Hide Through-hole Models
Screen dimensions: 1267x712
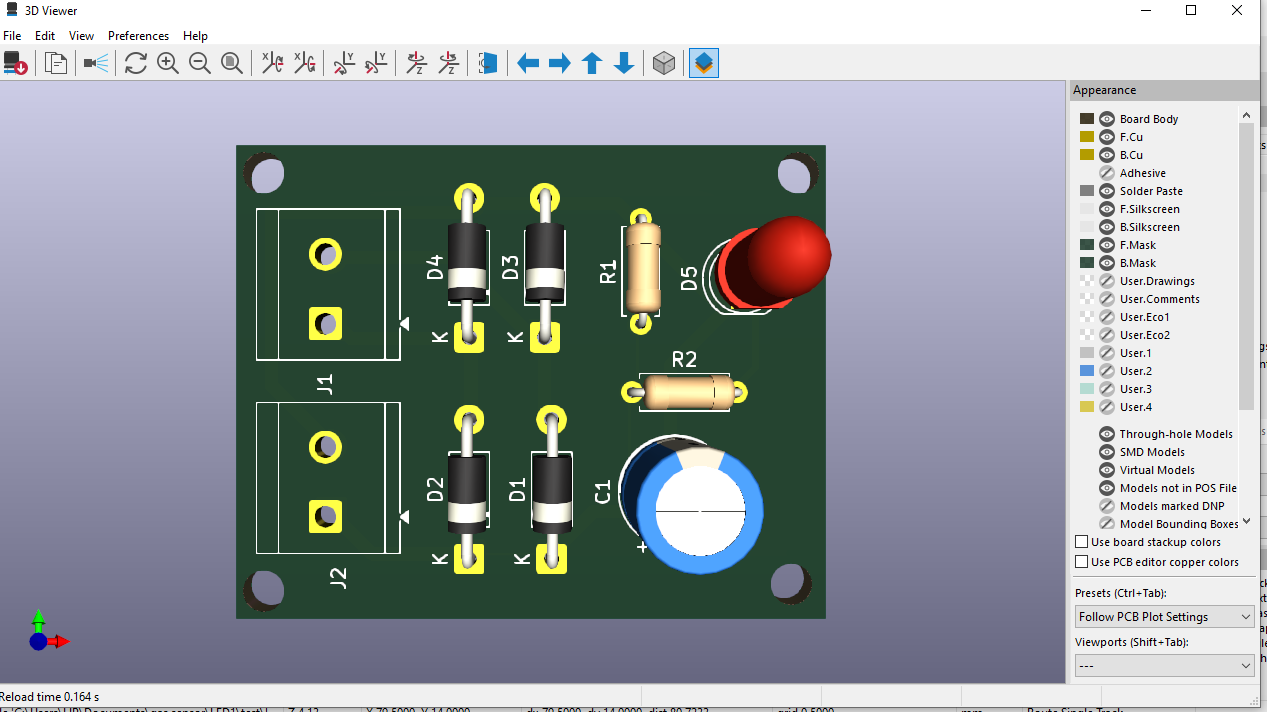(x=1107, y=434)
